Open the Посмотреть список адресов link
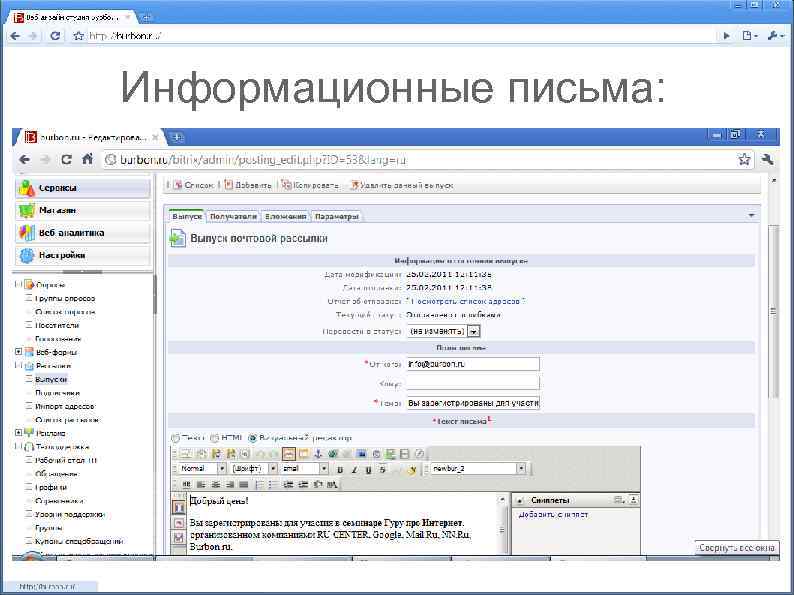The image size is (794, 595). pos(466,301)
